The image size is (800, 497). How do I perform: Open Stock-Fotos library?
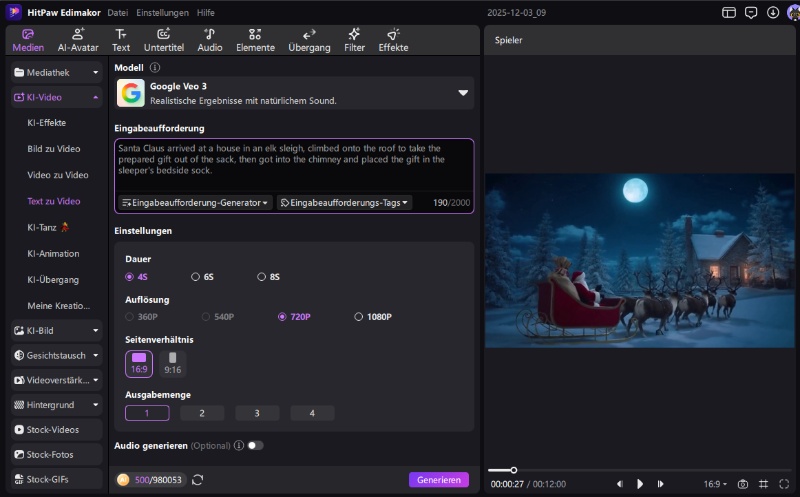coord(56,454)
